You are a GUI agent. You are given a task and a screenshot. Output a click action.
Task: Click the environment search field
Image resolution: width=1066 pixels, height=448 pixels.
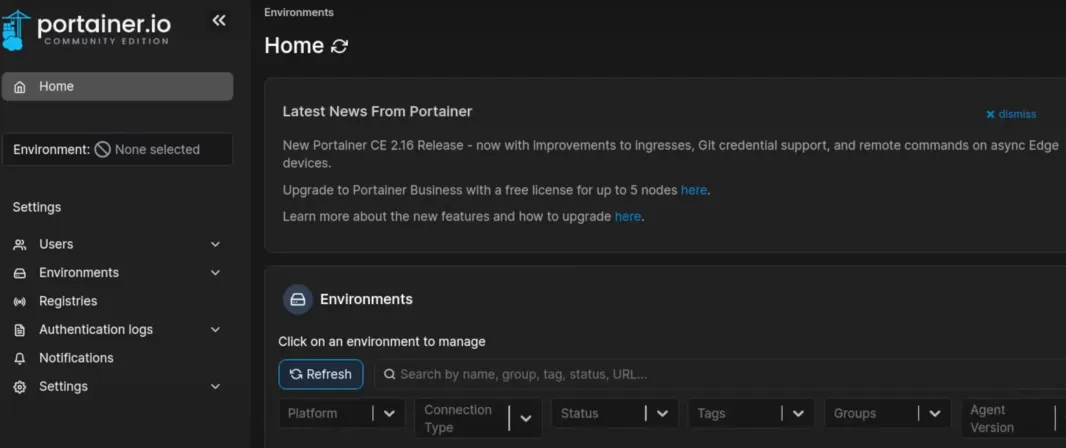[721, 375]
